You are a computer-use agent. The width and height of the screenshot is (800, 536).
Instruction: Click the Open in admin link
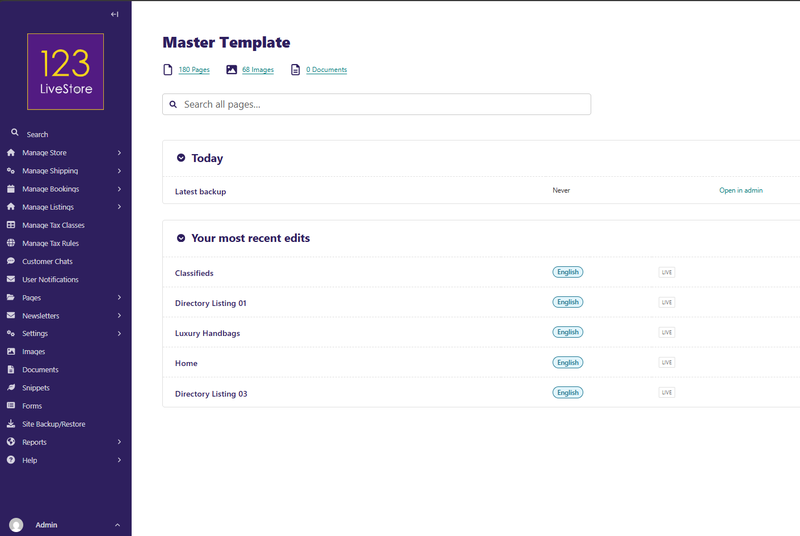pyautogui.click(x=741, y=190)
